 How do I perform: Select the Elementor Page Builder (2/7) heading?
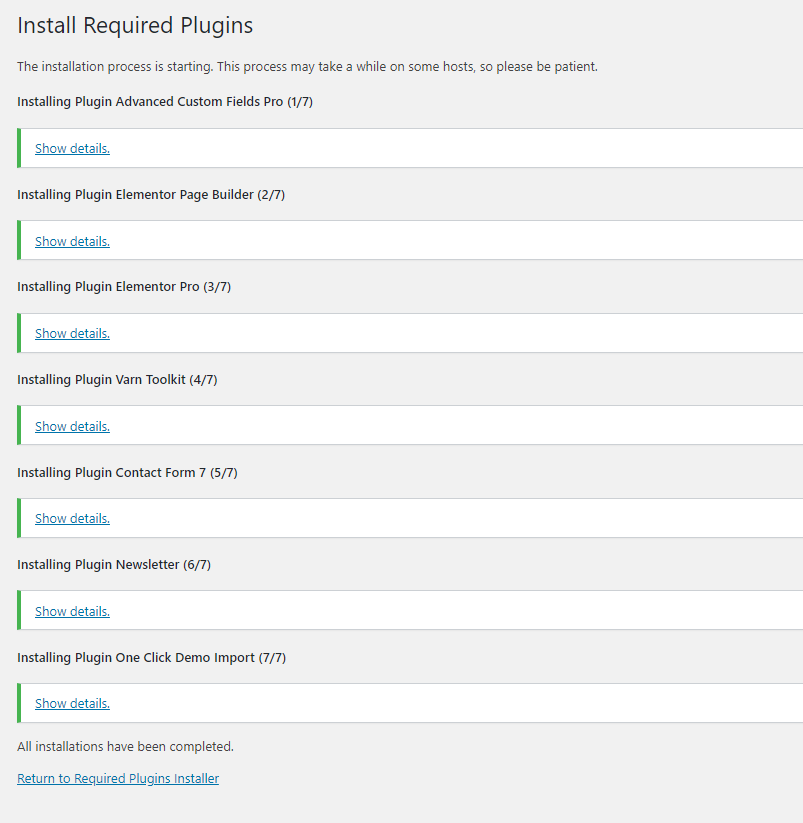151,194
